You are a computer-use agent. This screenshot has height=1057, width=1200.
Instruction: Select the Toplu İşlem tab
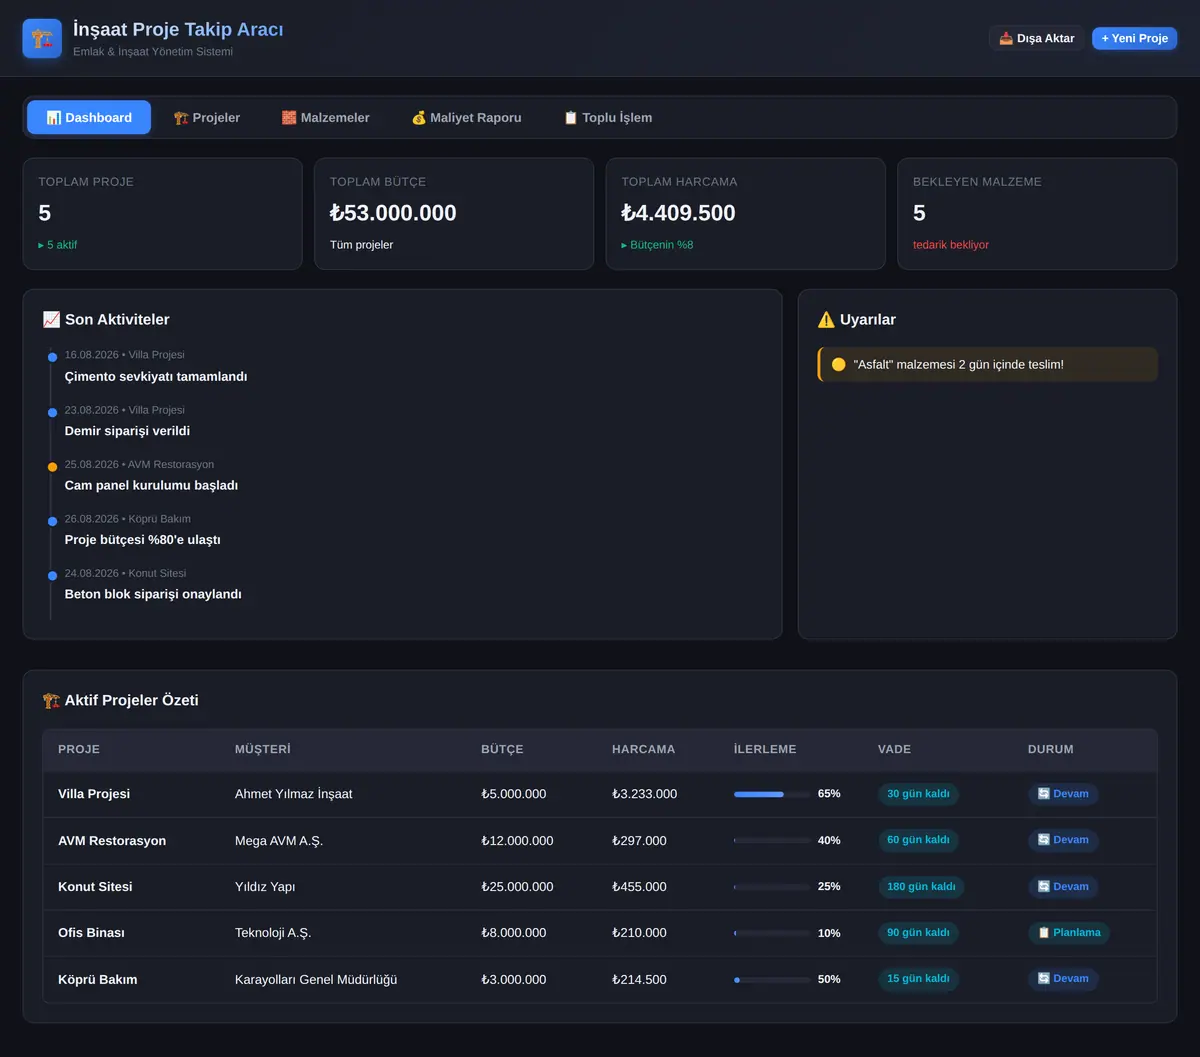pos(608,117)
